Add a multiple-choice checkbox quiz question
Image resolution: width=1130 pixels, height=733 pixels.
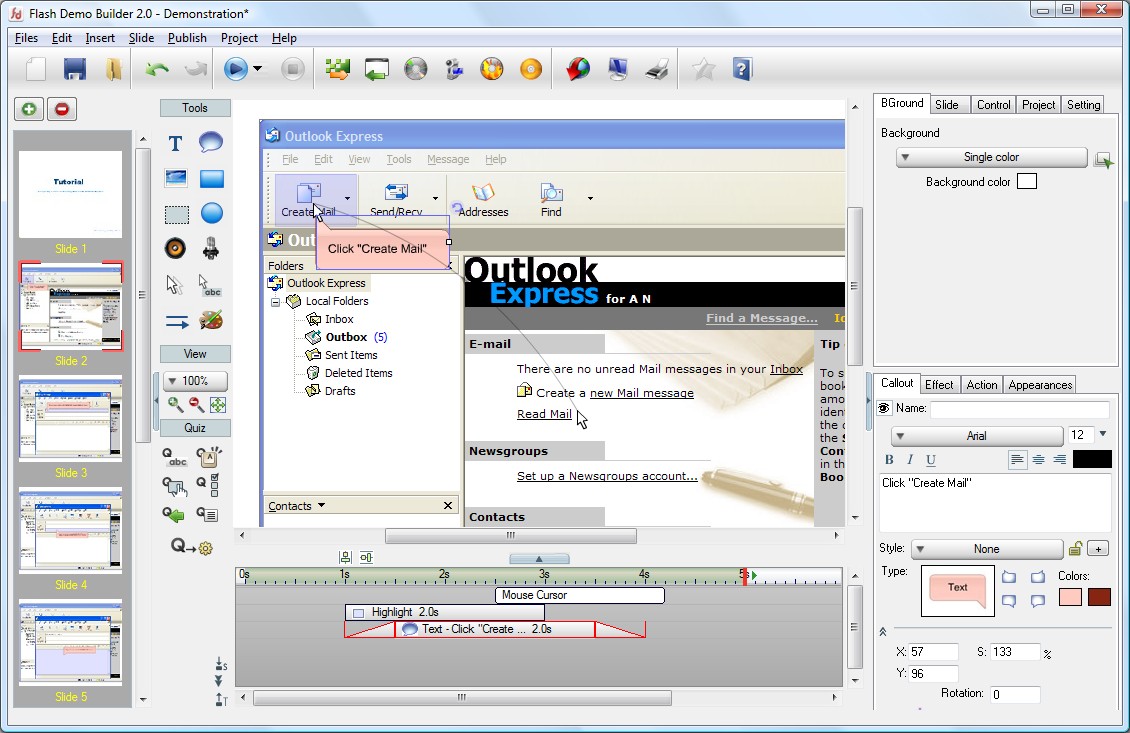pyautogui.click(x=208, y=485)
